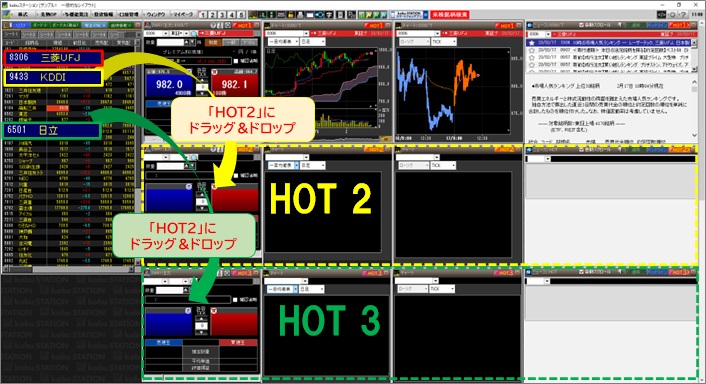Click the 米株銘柄検索 button
Screen dimensions: 706x384
449,15
